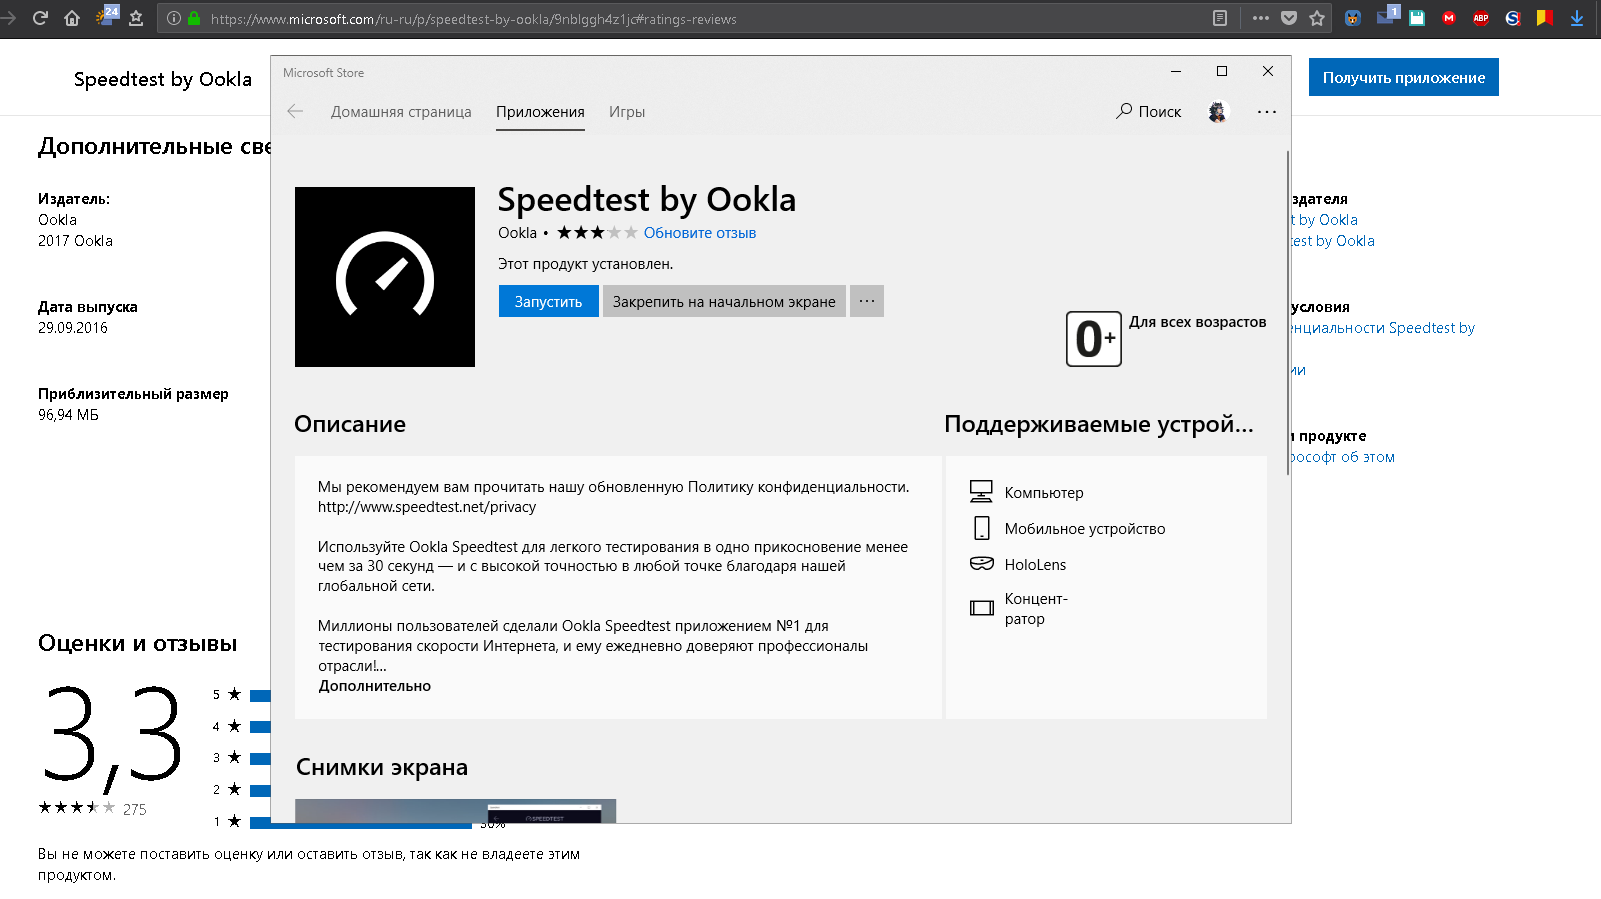Open Search in the Microsoft Store
Viewport: 1601px width, 899px height.
click(x=1149, y=111)
